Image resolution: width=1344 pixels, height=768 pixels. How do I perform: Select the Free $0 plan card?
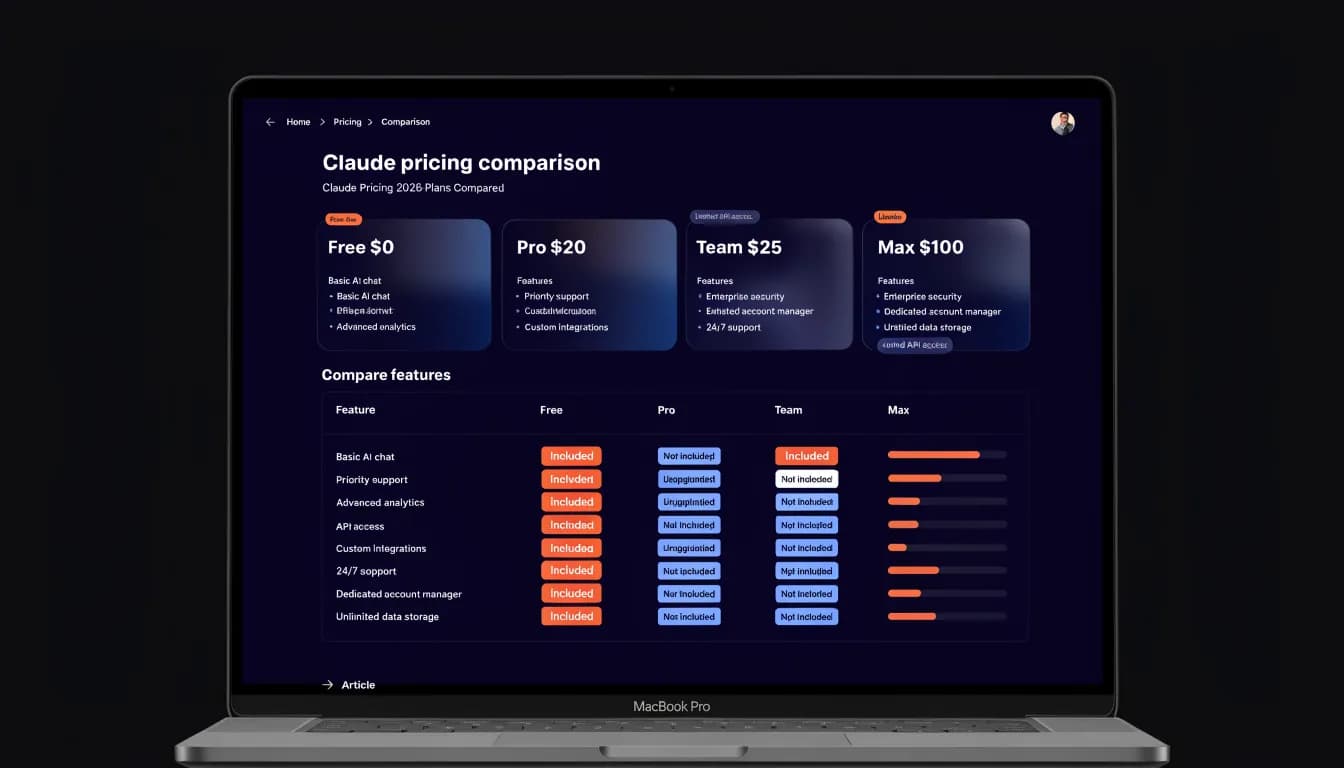[404, 285]
